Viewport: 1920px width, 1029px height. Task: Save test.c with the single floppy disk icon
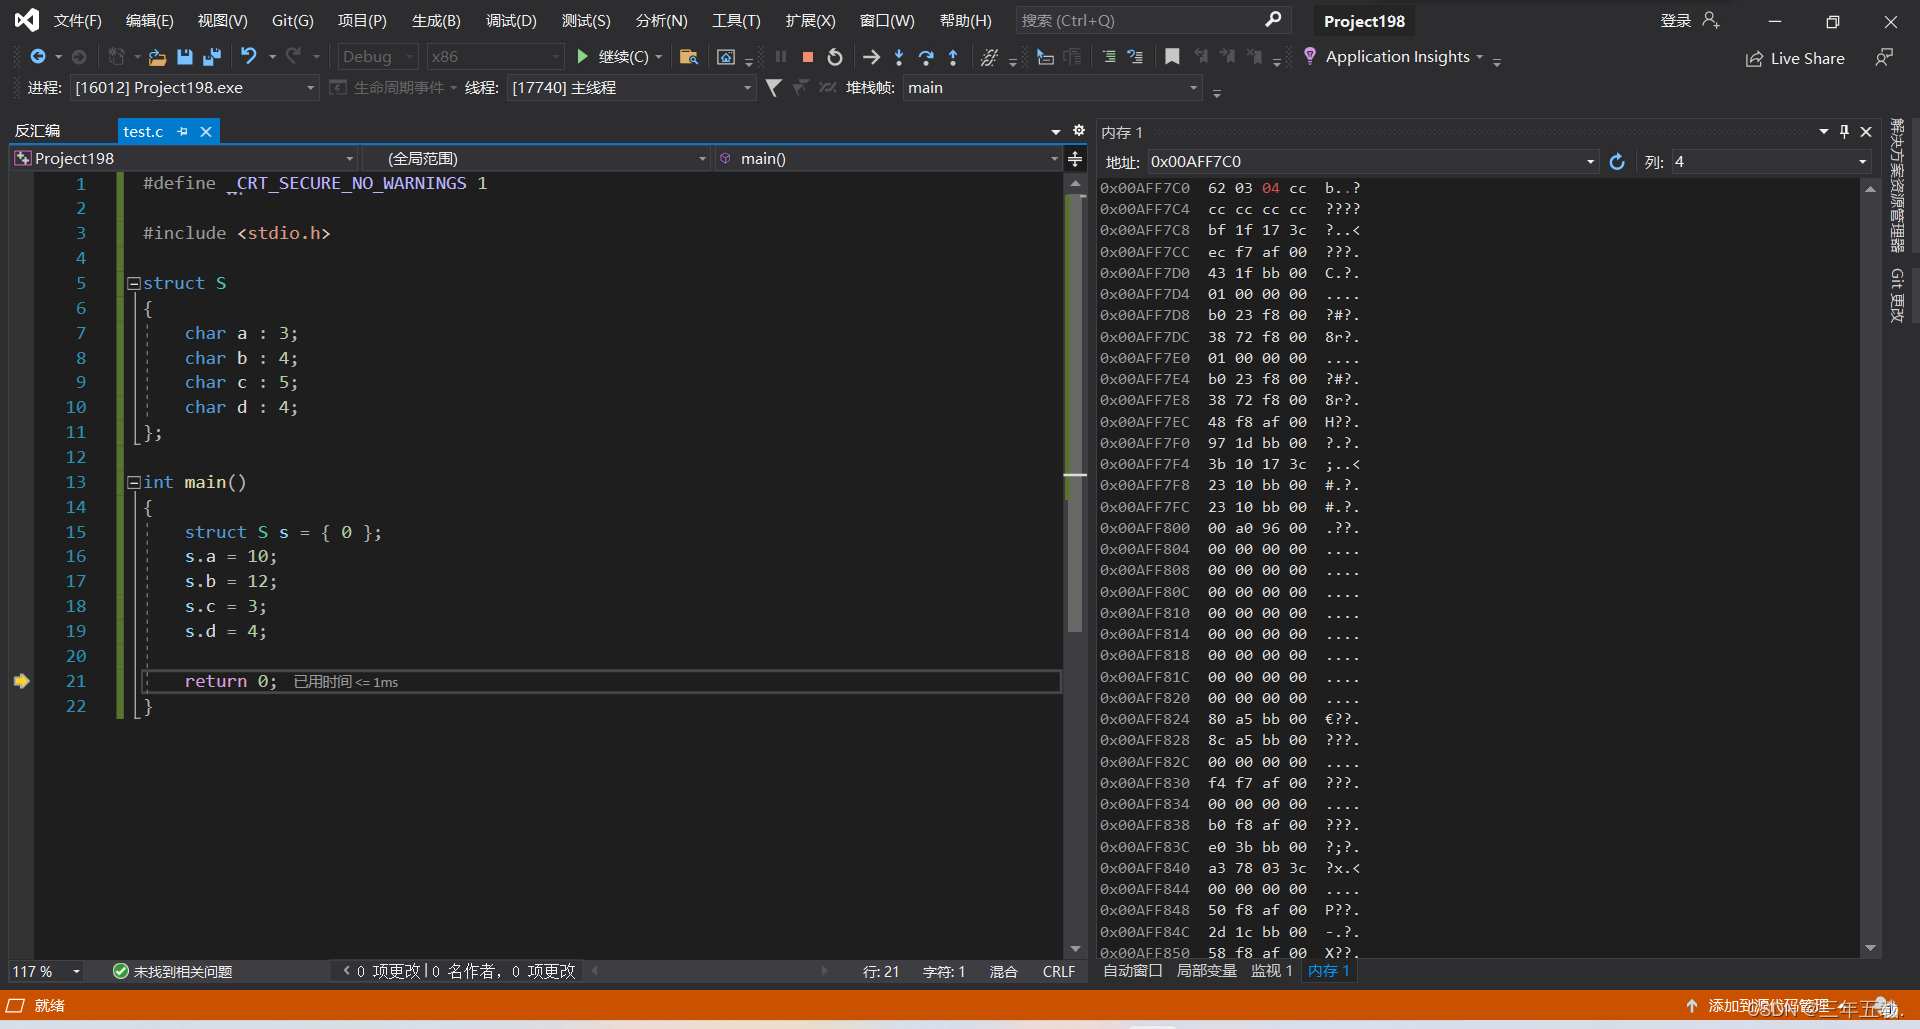coord(184,57)
